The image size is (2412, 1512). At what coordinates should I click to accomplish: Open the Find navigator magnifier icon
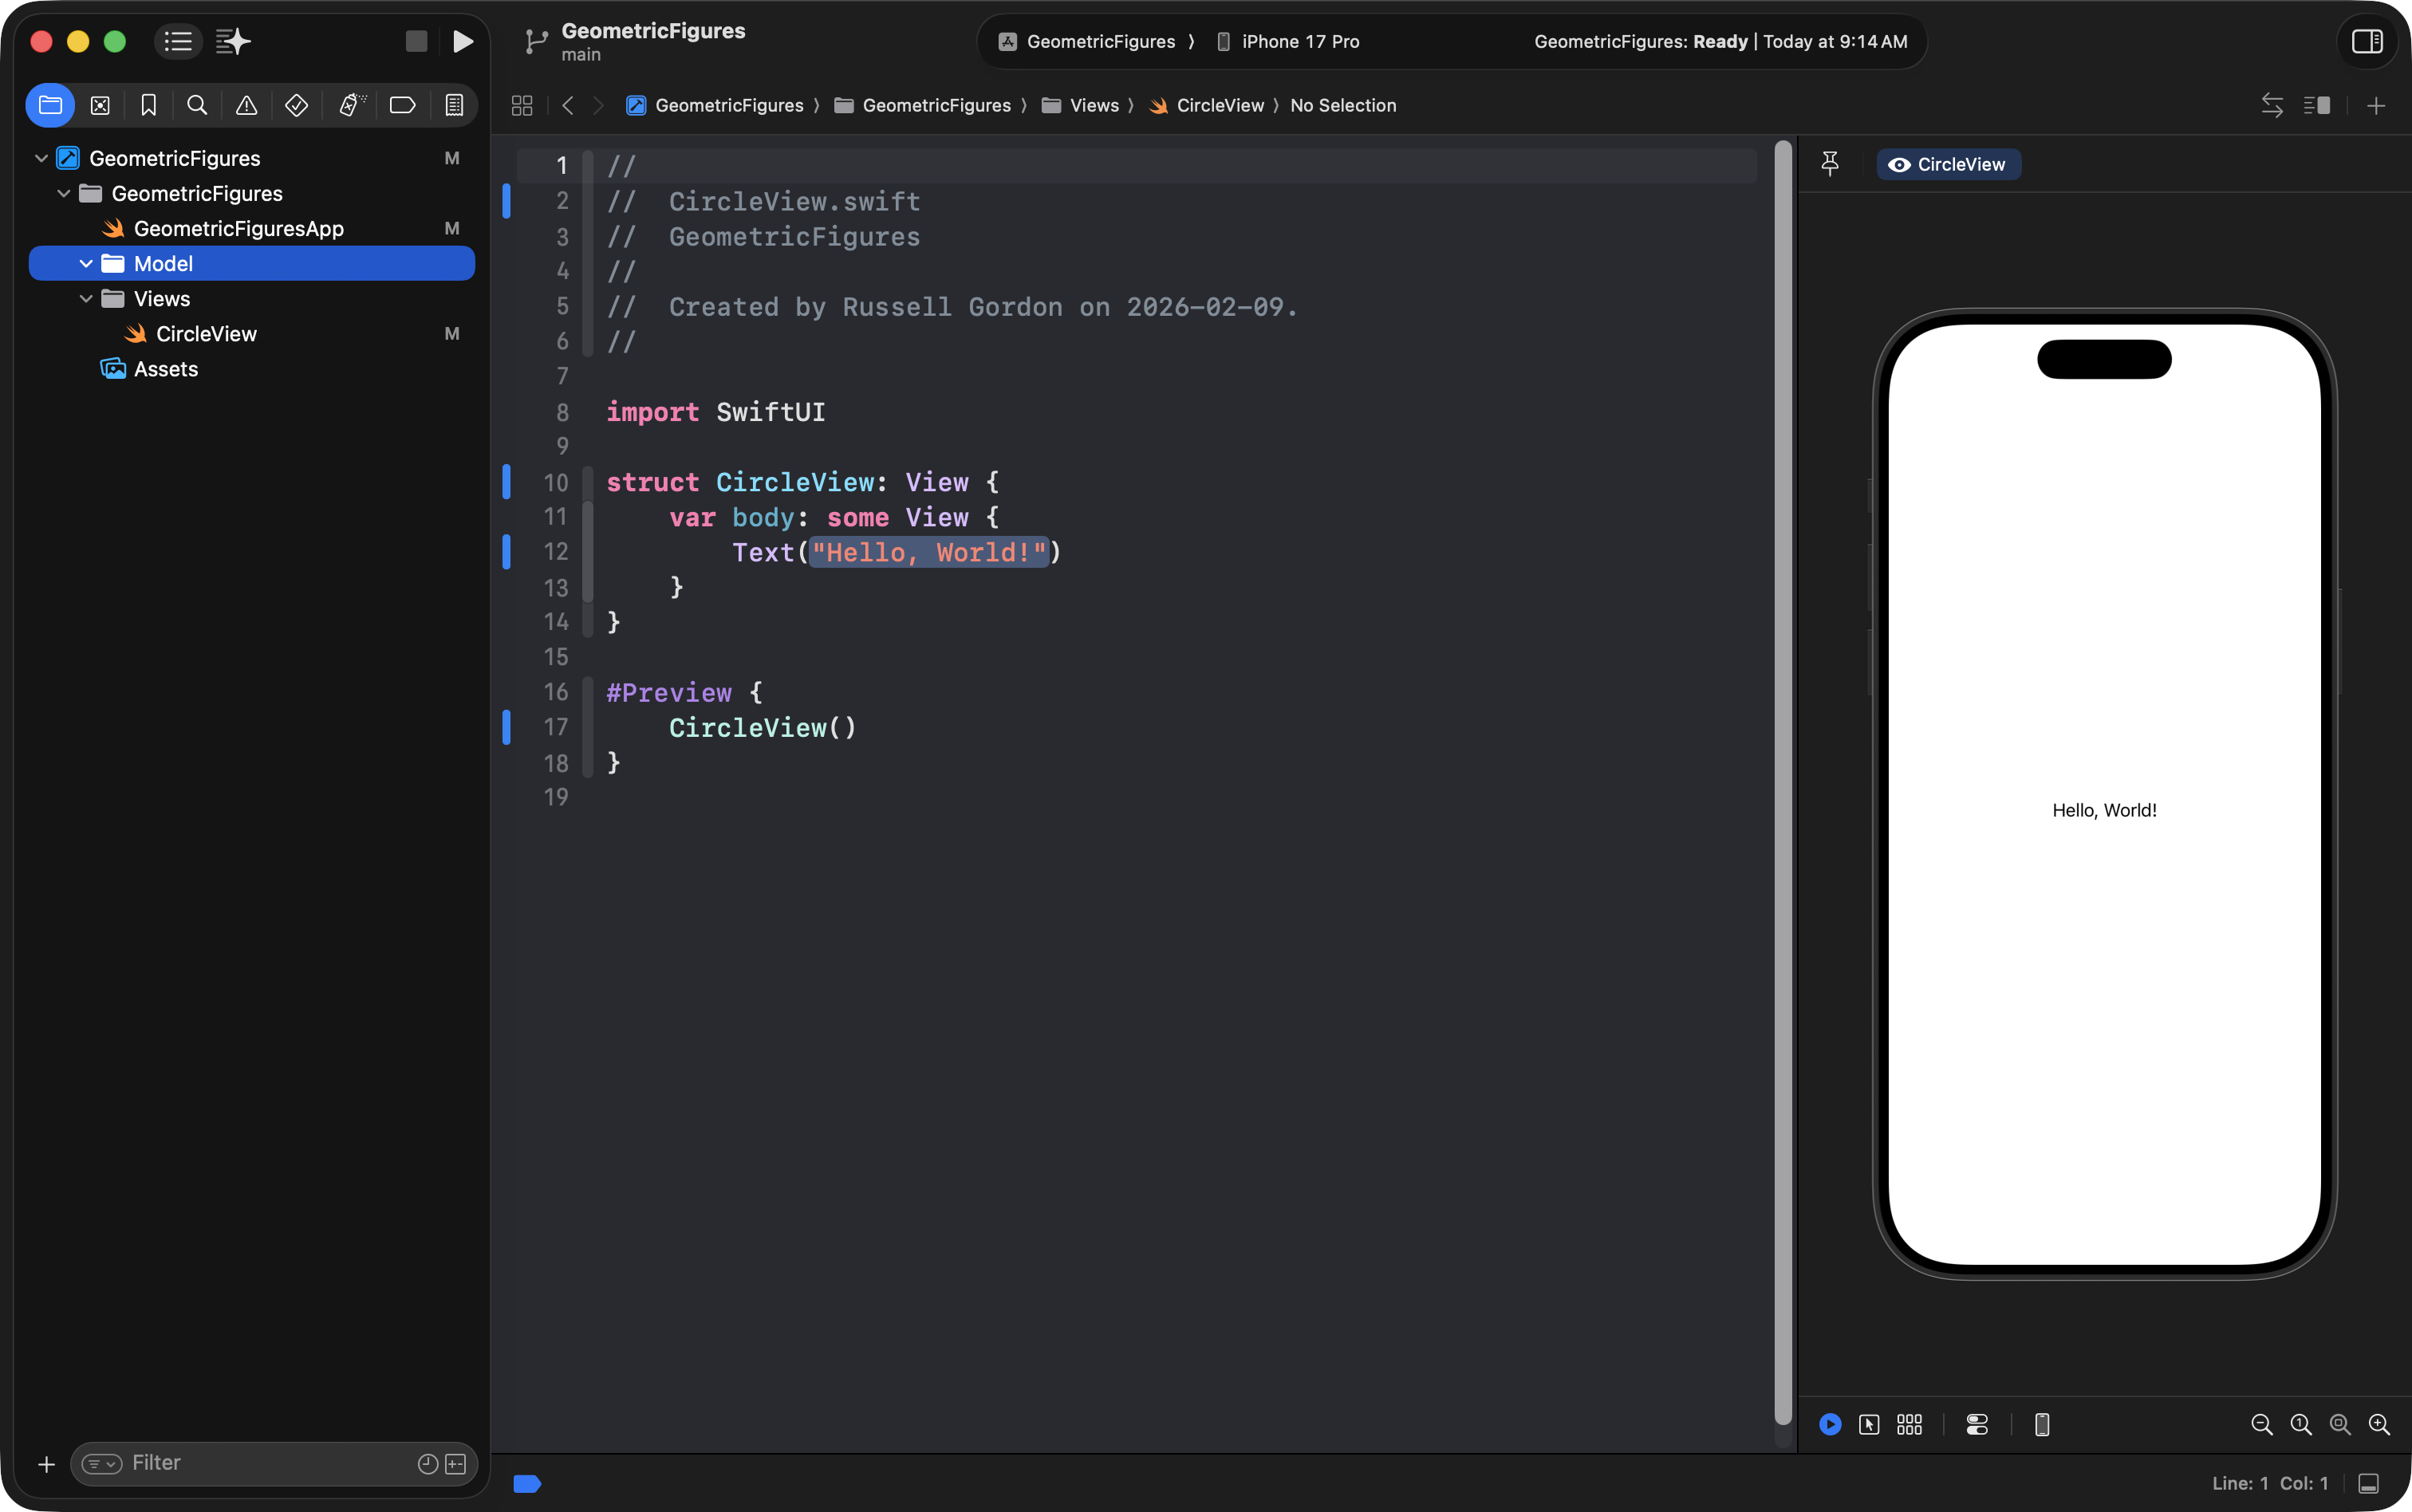tap(197, 105)
